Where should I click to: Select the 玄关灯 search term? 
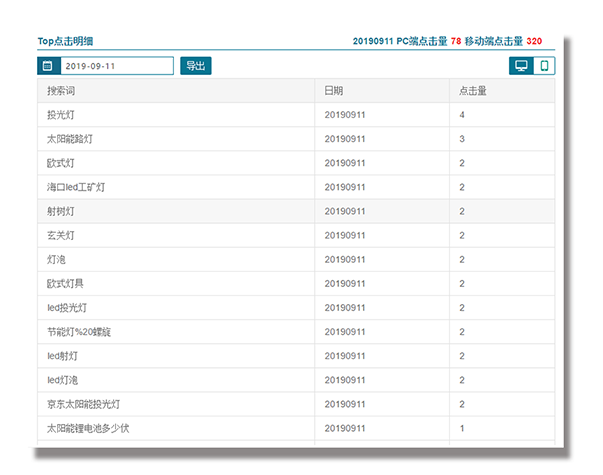coord(60,235)
